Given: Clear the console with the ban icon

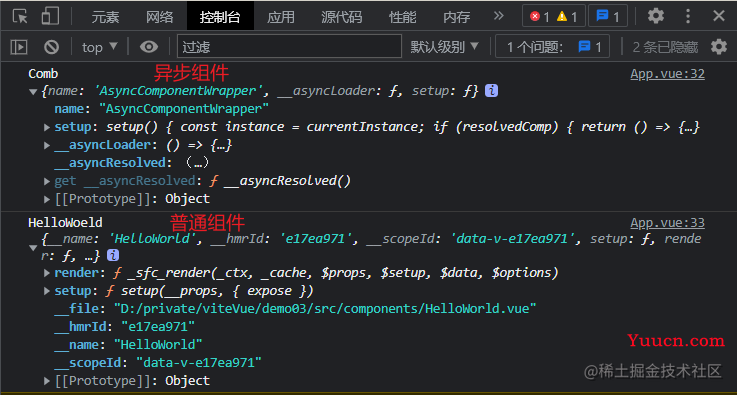Looking at the screenshot, I should pos(51,47).
